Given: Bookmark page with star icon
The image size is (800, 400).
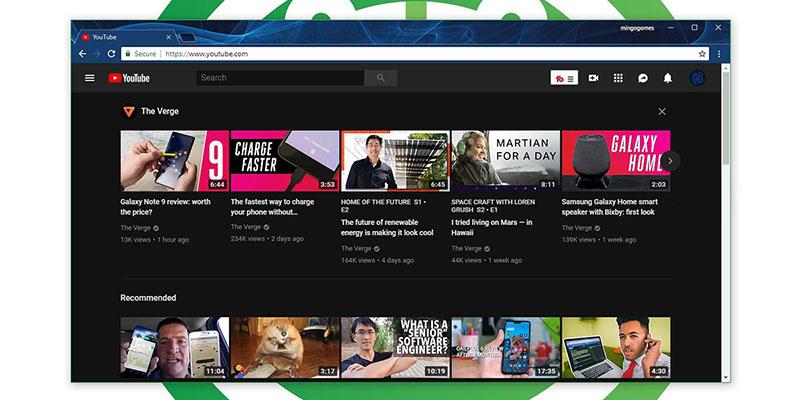Looking at the screenshot, I should tap(702, 54).
